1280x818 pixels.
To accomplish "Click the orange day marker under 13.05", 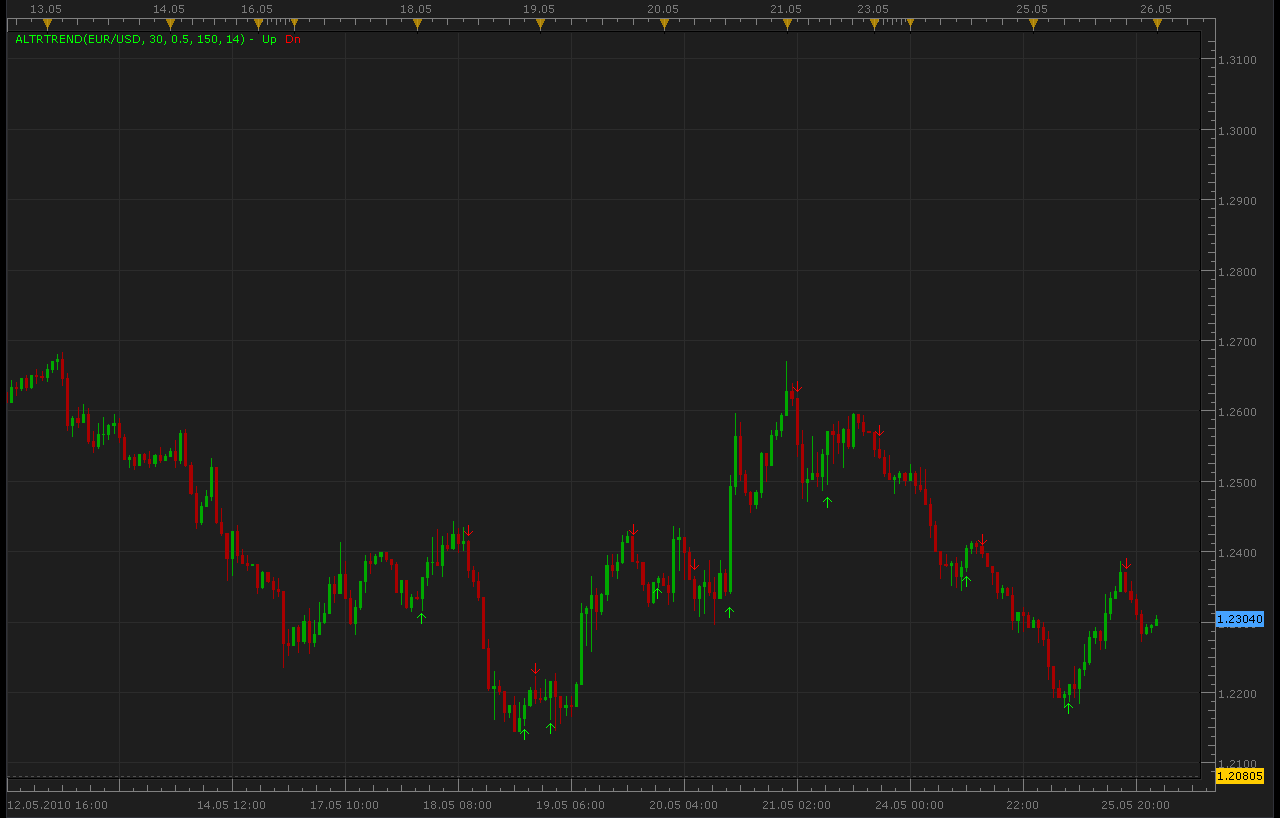I will click(x=47, y=24).
